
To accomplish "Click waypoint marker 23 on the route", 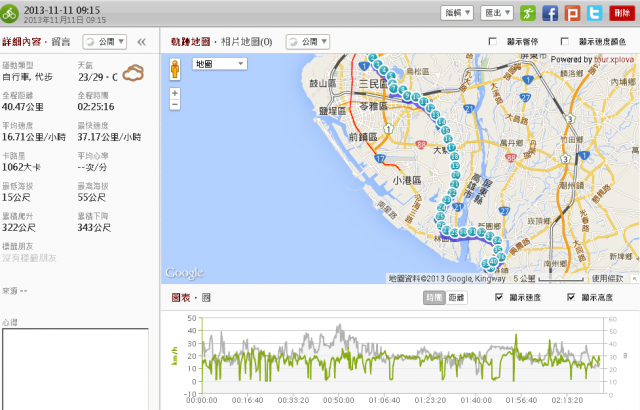I will 447,200.
